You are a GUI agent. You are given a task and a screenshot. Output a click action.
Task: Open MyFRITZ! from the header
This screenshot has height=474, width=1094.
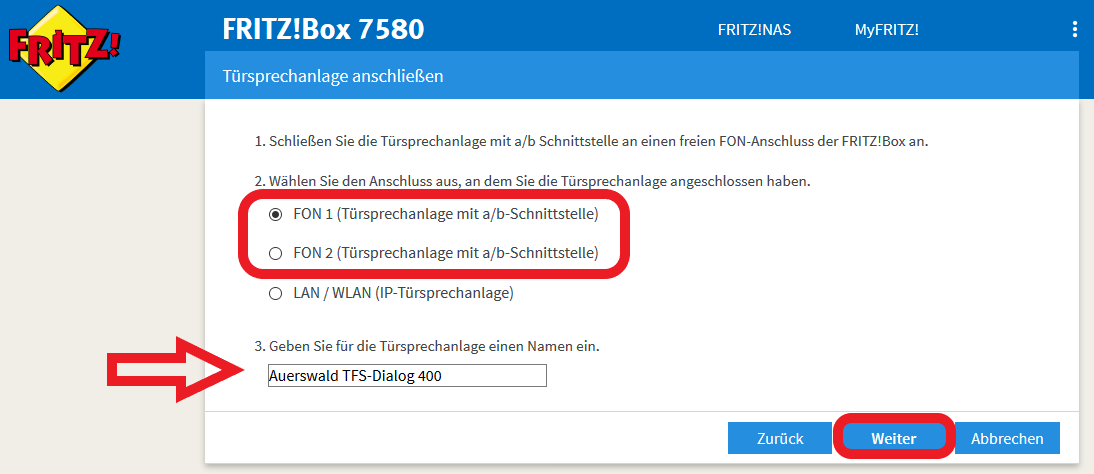click(886, 29)
